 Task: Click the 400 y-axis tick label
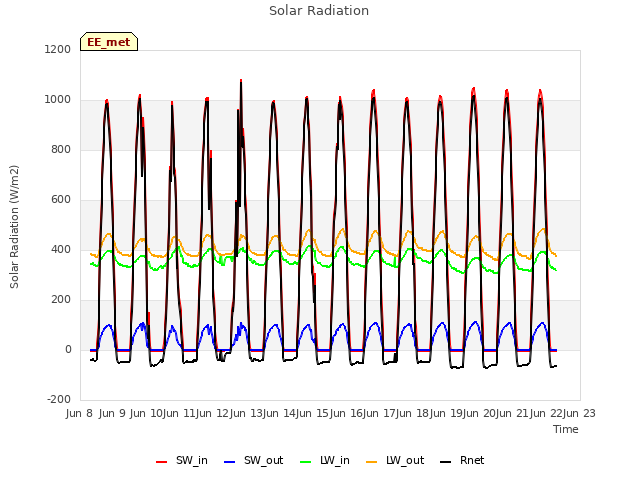click(61, 249)
